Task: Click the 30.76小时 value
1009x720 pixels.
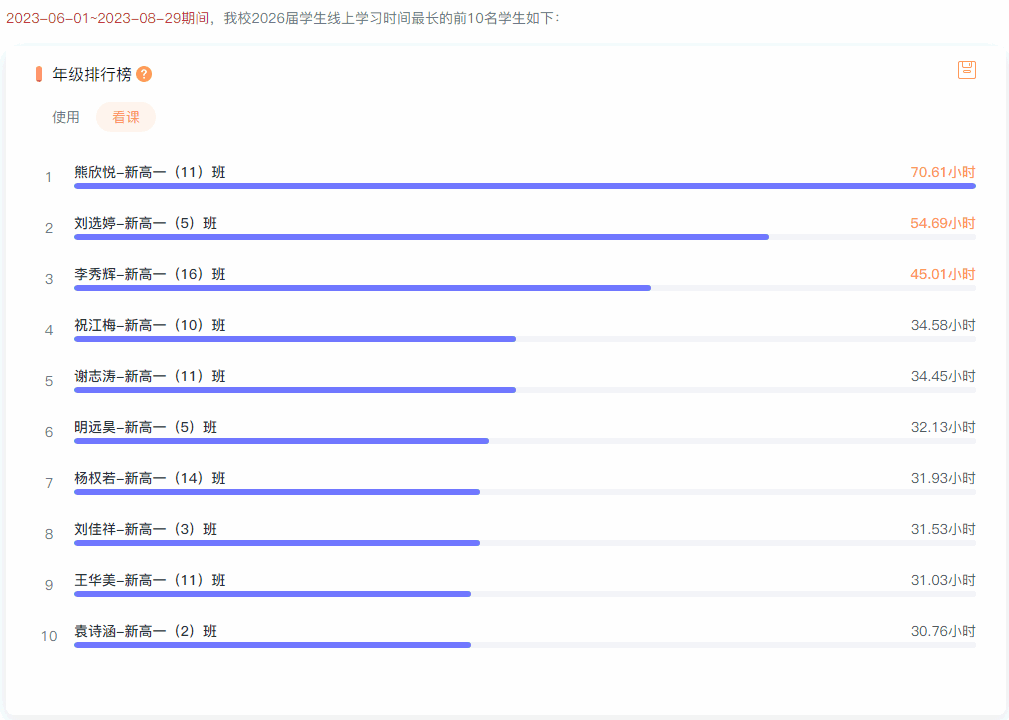Action: tap(943, 631)
